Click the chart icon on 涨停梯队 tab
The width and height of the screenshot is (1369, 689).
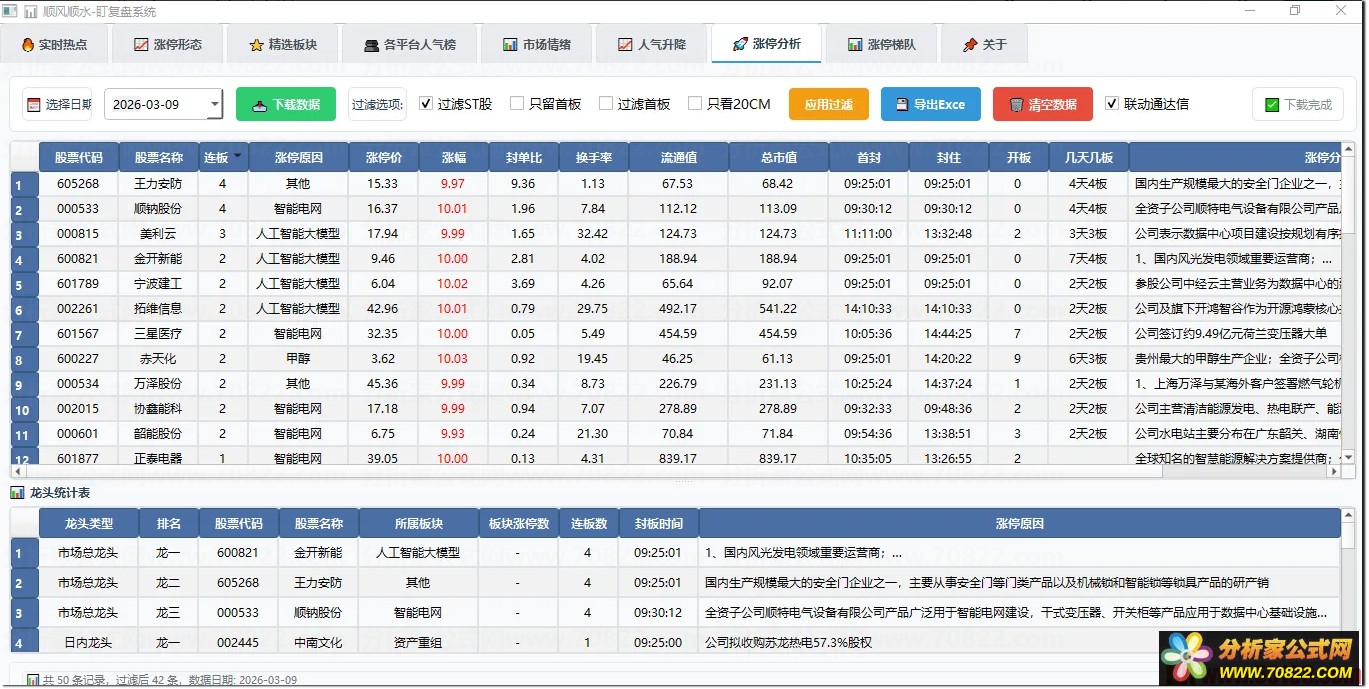coord(855,45)
